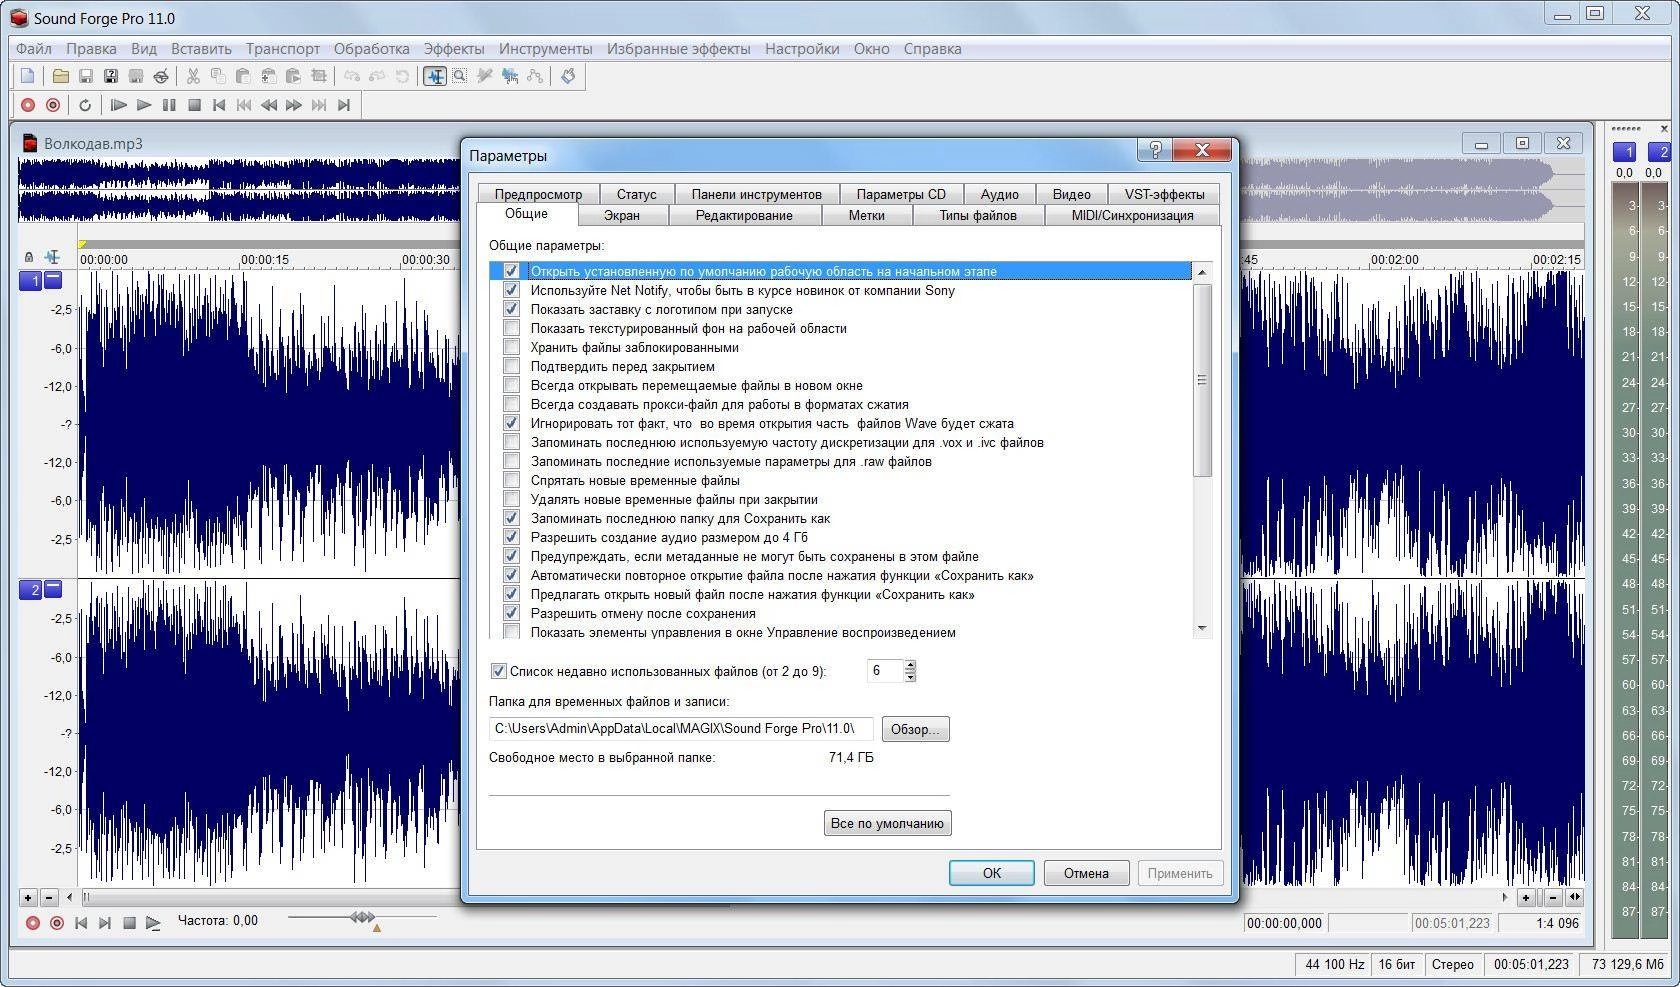Screen dimensions: 1680x987
Task: Create a new file with the New toolbar icon
Action: pos(28,76)
